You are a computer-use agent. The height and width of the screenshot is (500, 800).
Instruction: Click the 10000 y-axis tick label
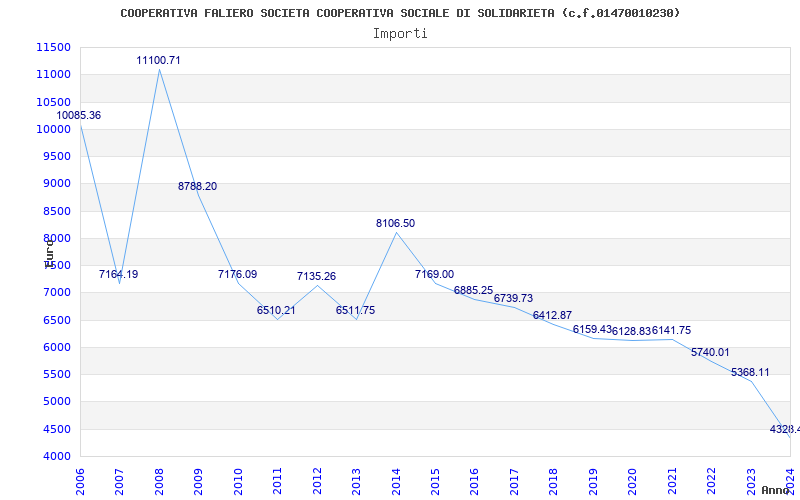(x=54, y=129)
